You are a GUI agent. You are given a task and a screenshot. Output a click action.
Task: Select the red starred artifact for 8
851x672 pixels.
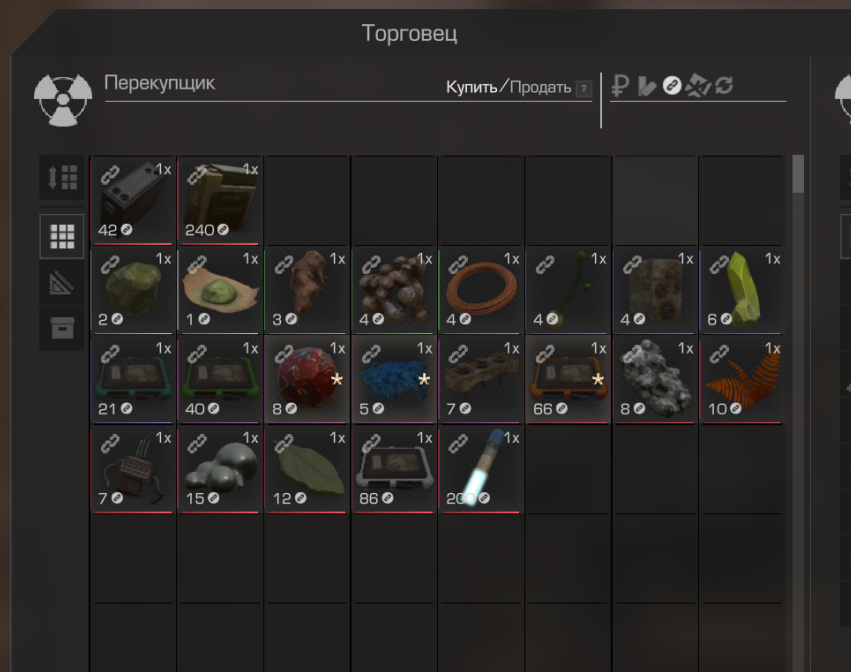[x=307, y=379]
